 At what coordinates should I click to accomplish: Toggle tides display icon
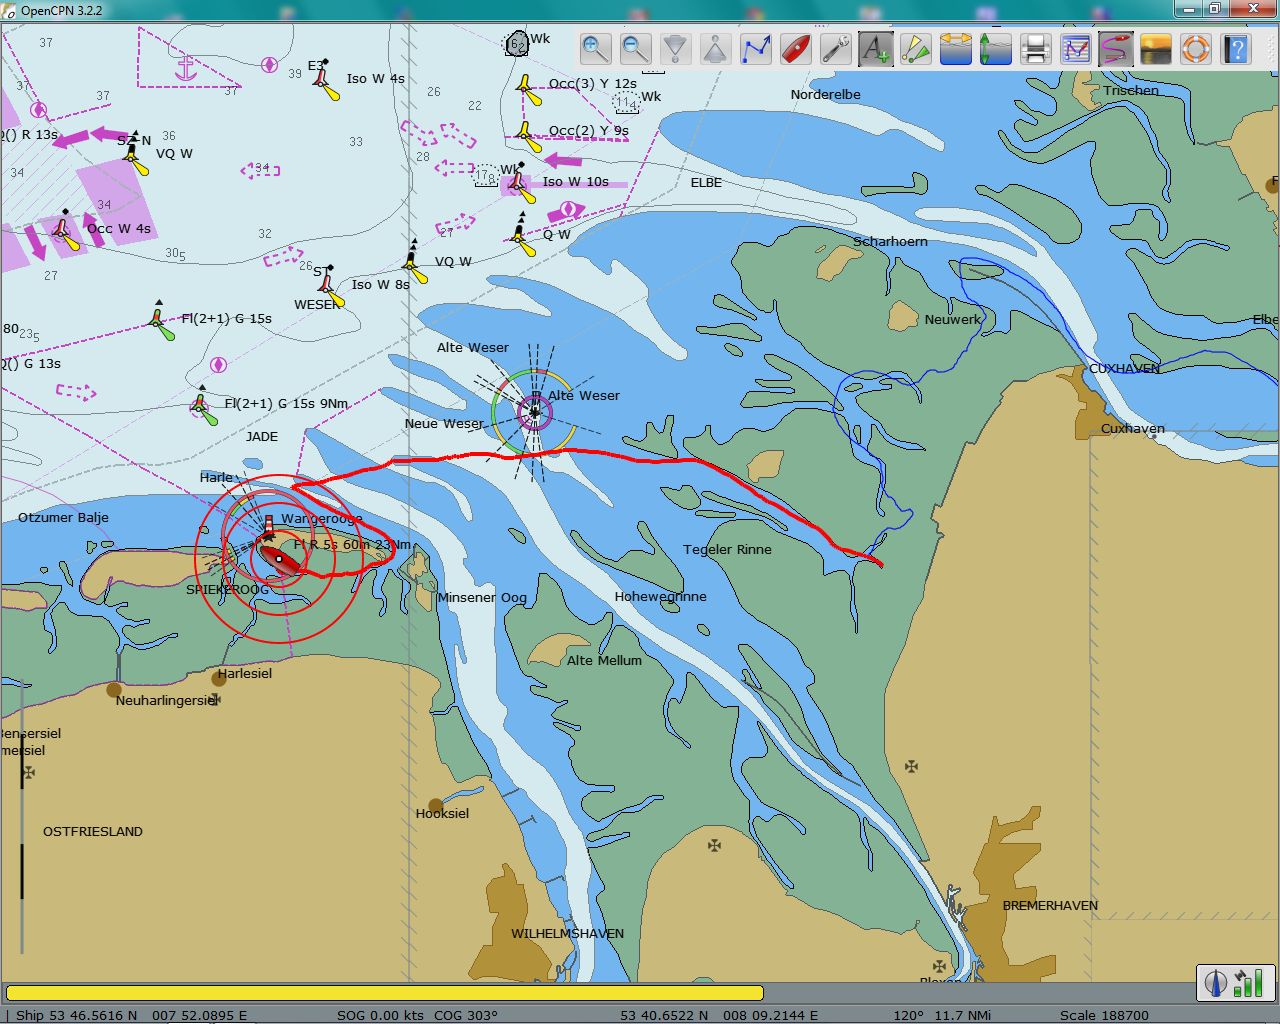[x=996, y=48]
